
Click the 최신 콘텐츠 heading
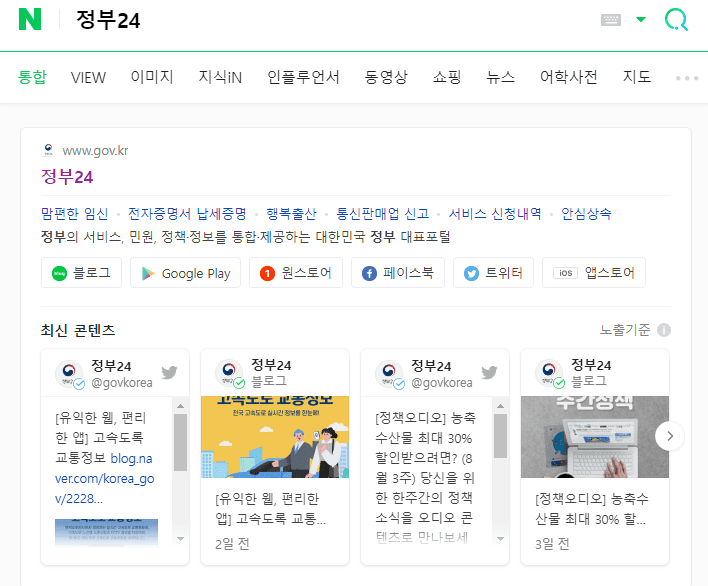point(78,330)
